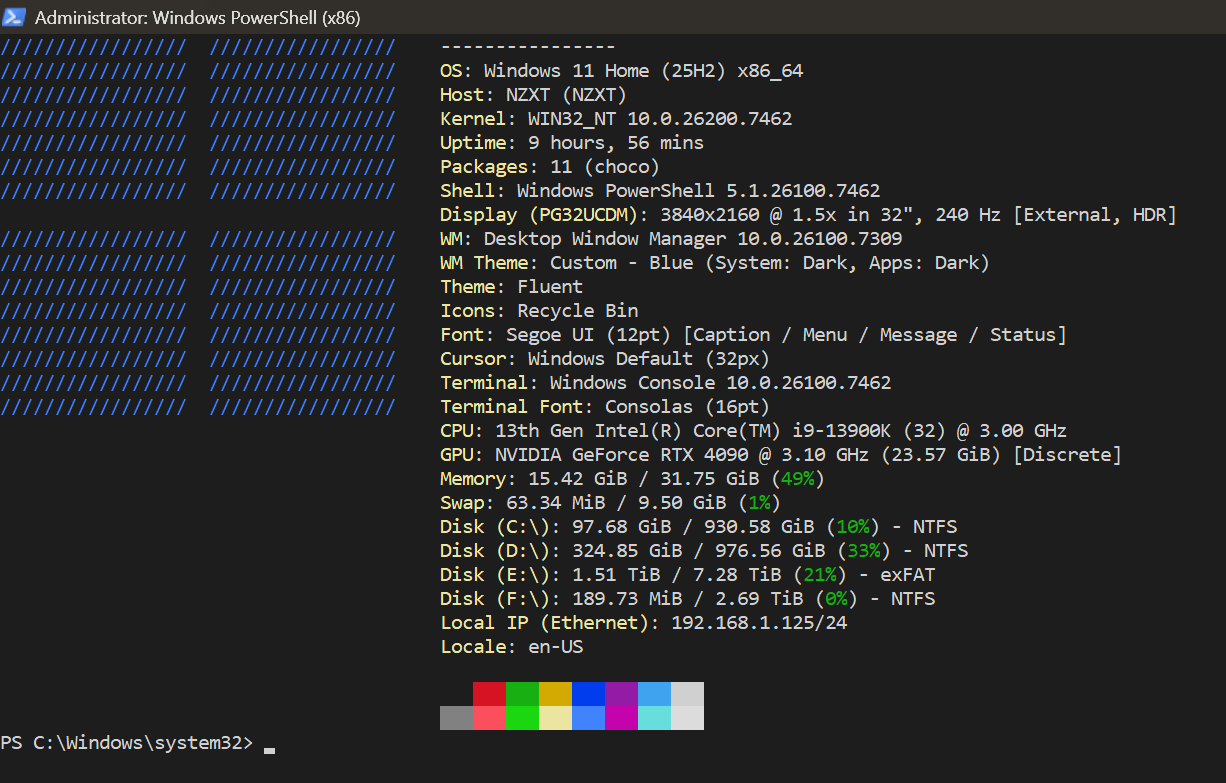Click the 'Icons: Recycle Bin' line
The image size is (1226, 783).
[539, 311]
